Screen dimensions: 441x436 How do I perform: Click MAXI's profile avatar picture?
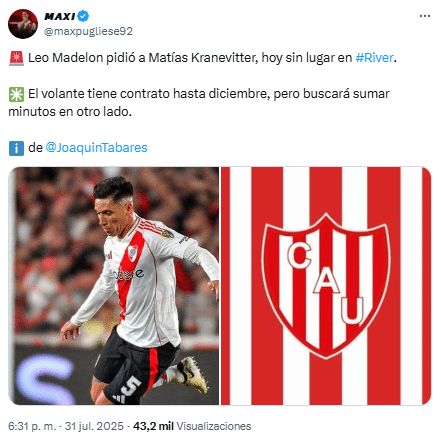tap(23, 24)
